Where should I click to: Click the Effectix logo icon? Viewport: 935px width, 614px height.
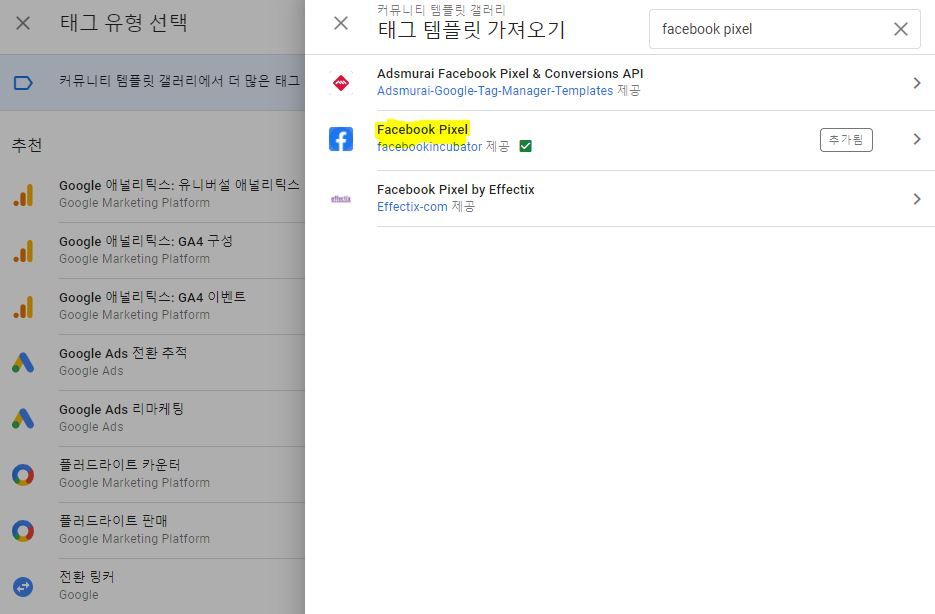point(341,199)
